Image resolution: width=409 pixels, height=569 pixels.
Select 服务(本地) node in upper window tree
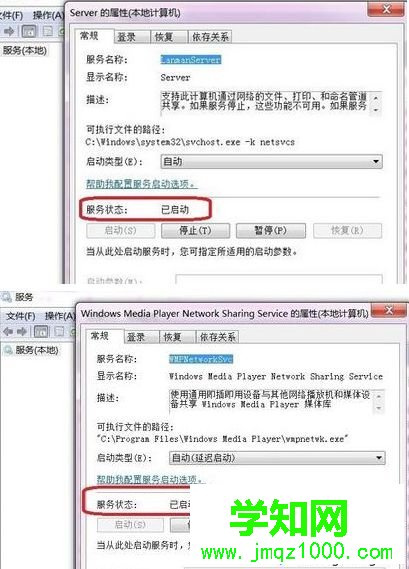coord(25,50)
